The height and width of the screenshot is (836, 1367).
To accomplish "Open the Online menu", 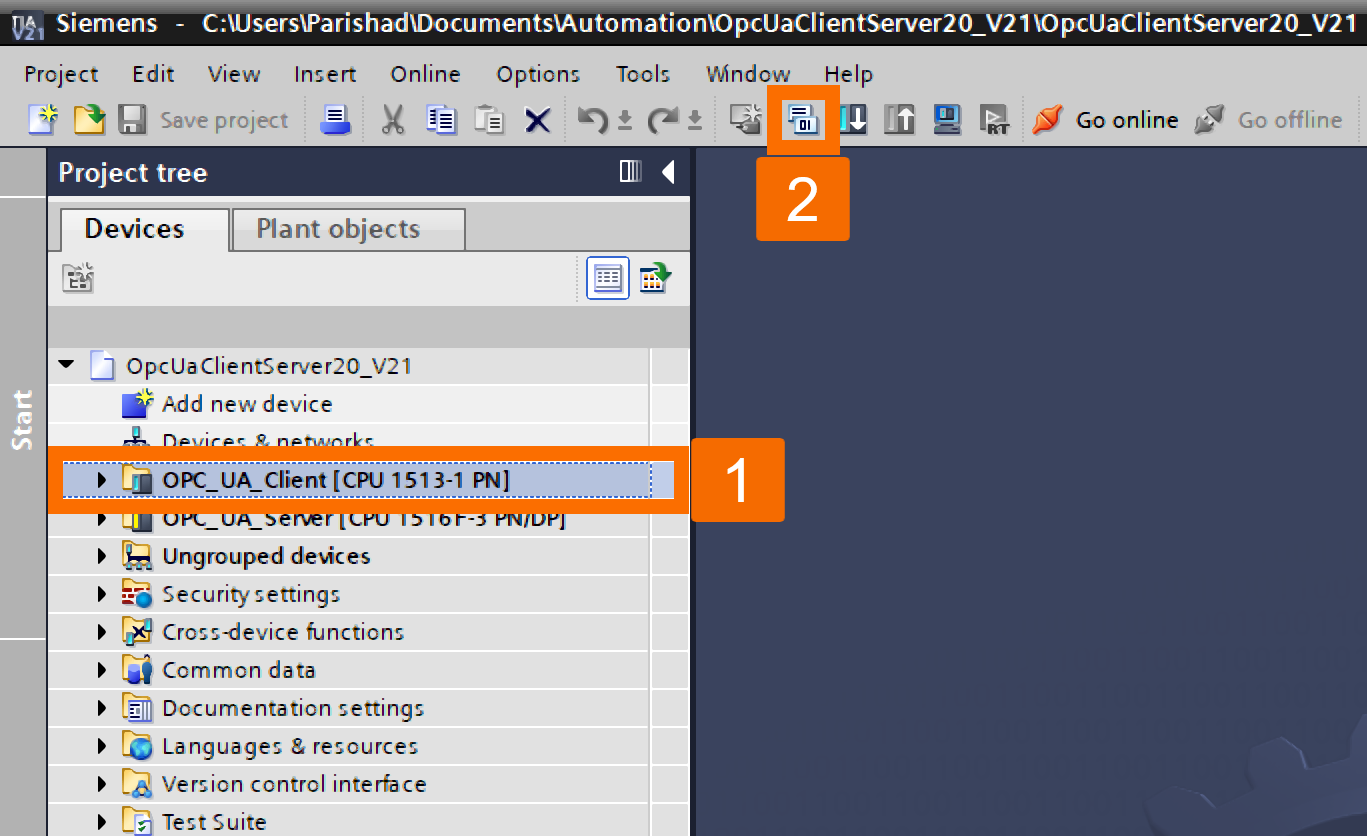I will tap(426, 74).
